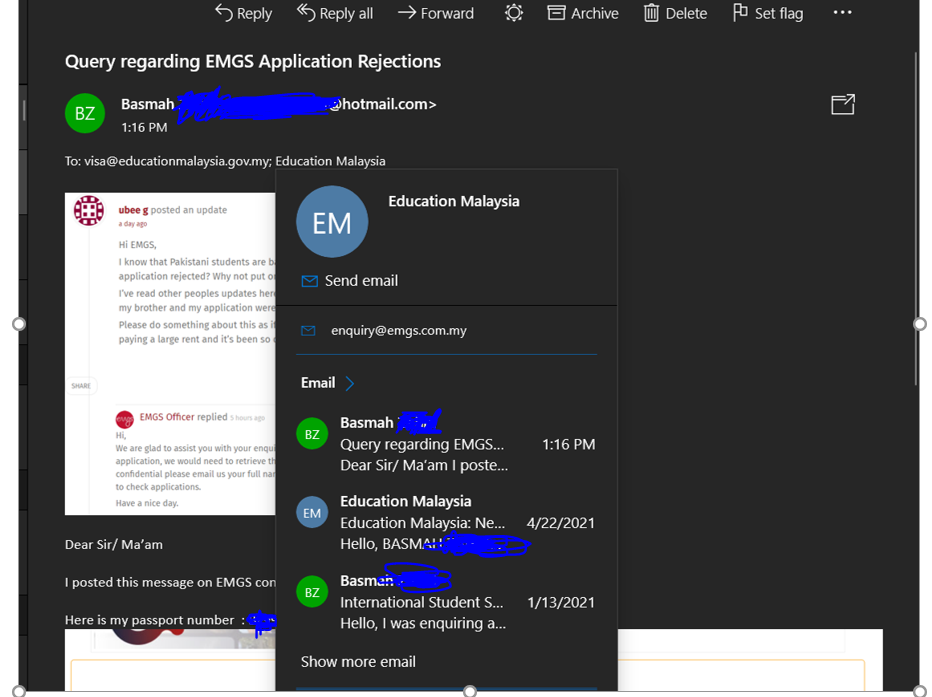Click the green BZ sender avatar
Image resolution: width=932 pixels, height=697 pixels.
(x=85, y=113)
